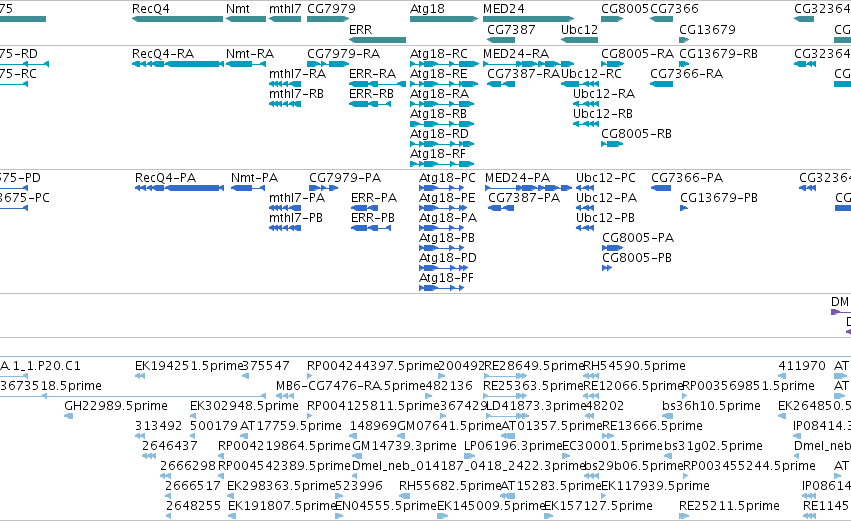Select the CG7979 gene arrow

coord(328,19)
